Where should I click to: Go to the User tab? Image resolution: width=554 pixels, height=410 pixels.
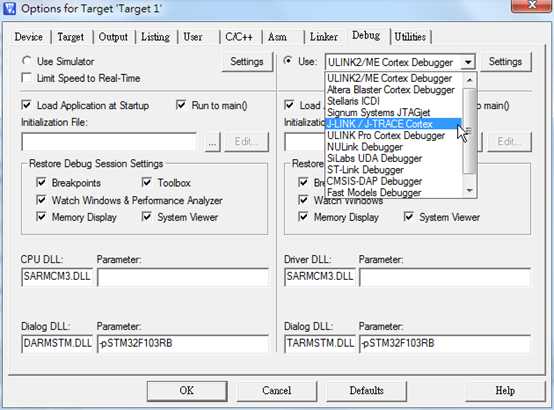click(193, 37)
